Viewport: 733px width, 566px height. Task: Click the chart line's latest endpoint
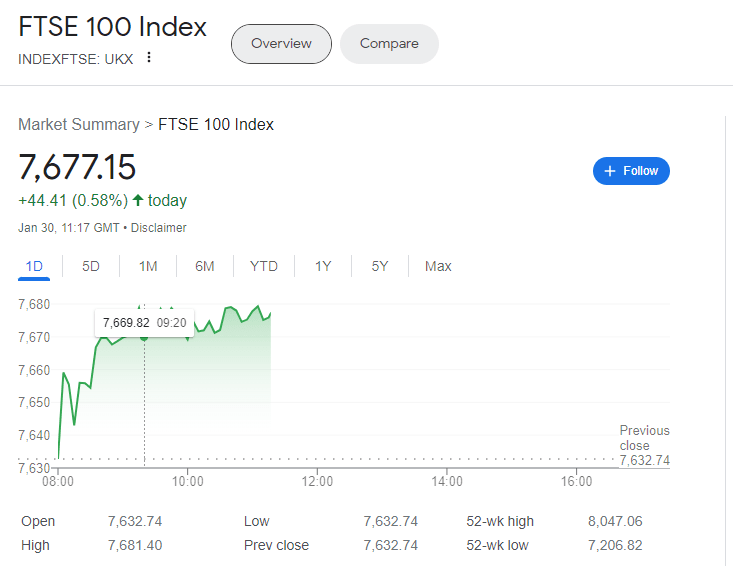point(270,314)
